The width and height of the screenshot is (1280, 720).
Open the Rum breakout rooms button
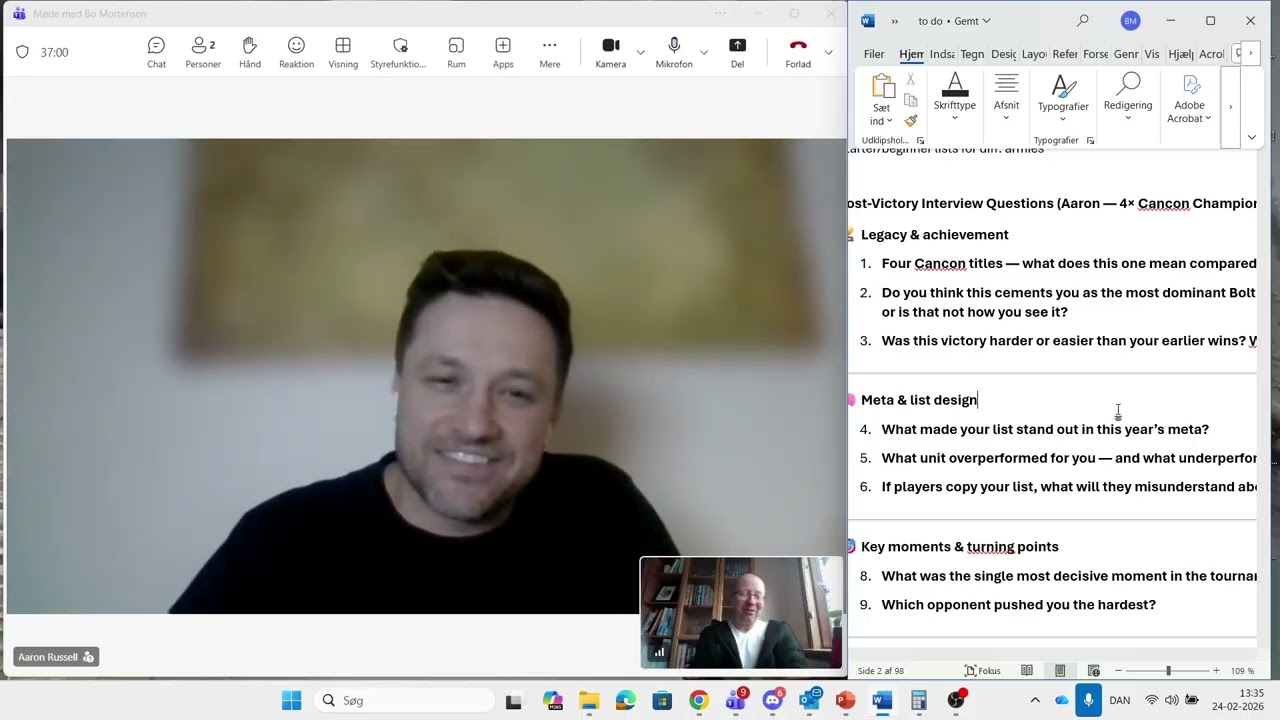click(456, 52)
